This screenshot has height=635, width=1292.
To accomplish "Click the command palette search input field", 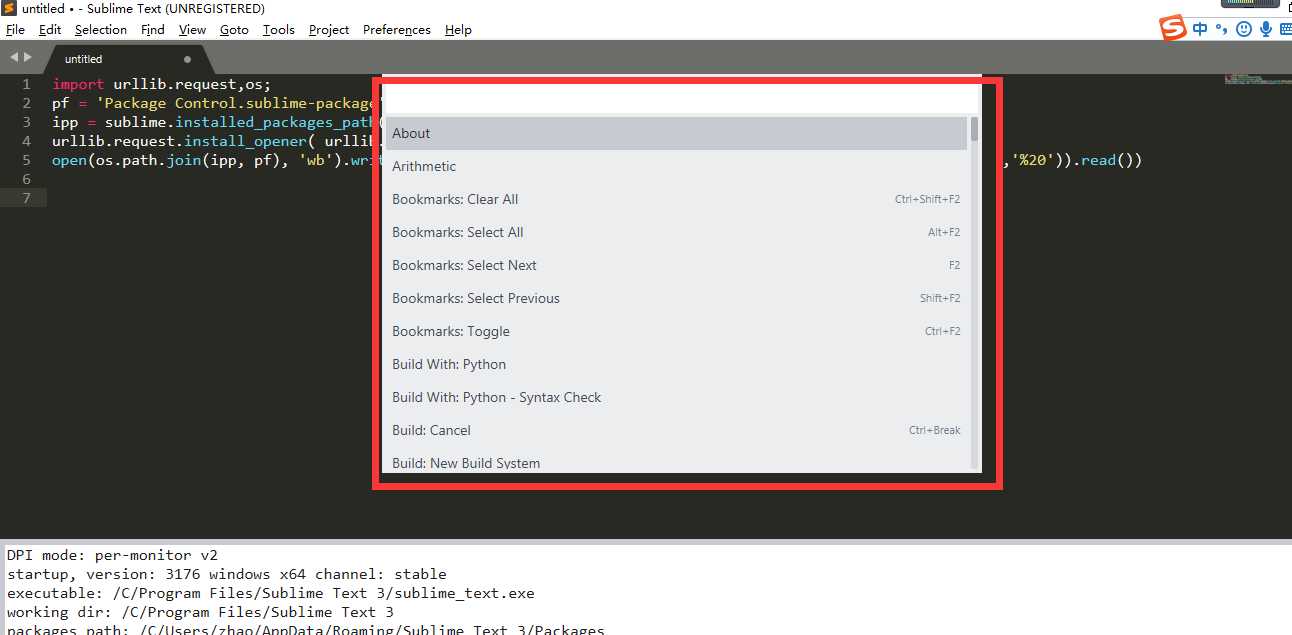I will (x=680, y=98).
